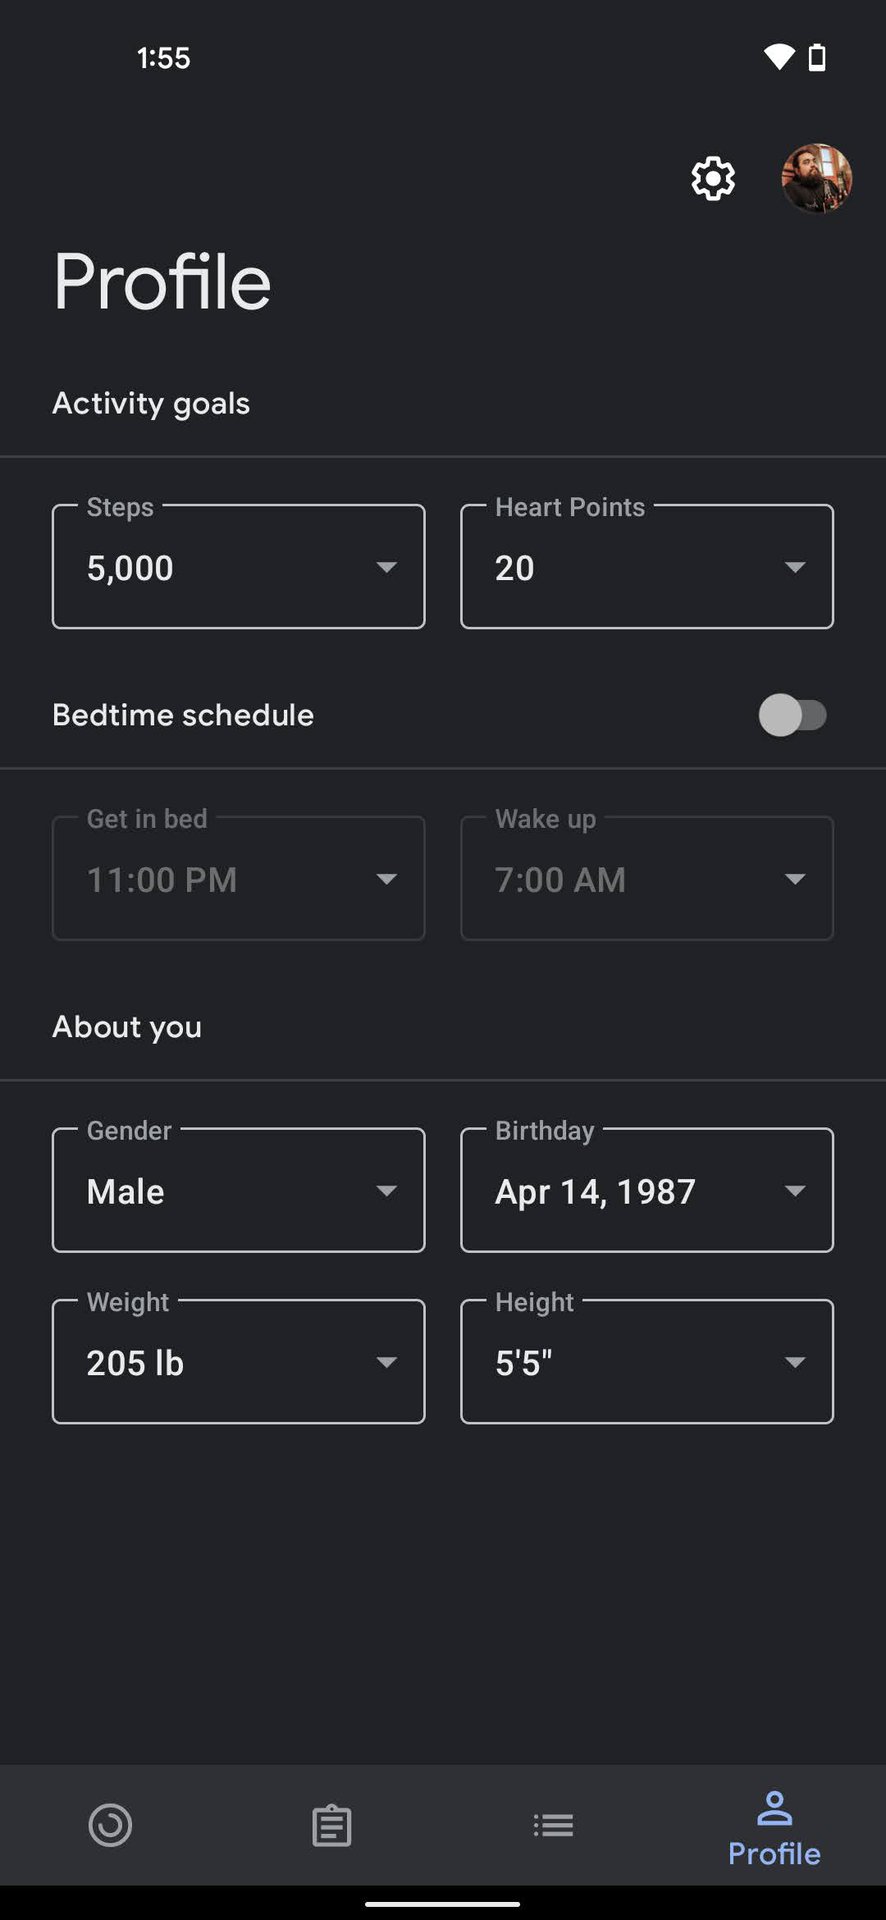
Task: Tap the About you section header
Action: [127, 1027]
